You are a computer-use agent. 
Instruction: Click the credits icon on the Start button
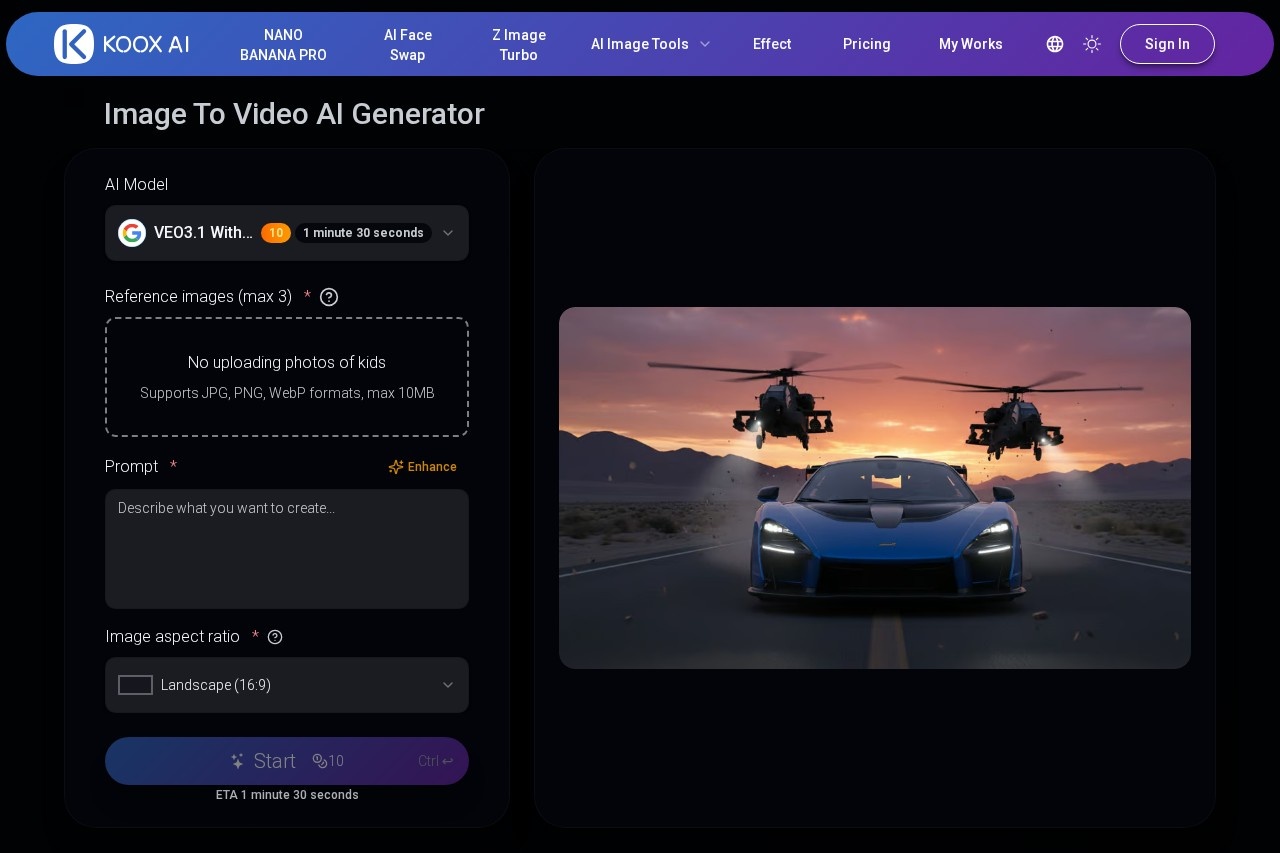(x=322, y=761)
